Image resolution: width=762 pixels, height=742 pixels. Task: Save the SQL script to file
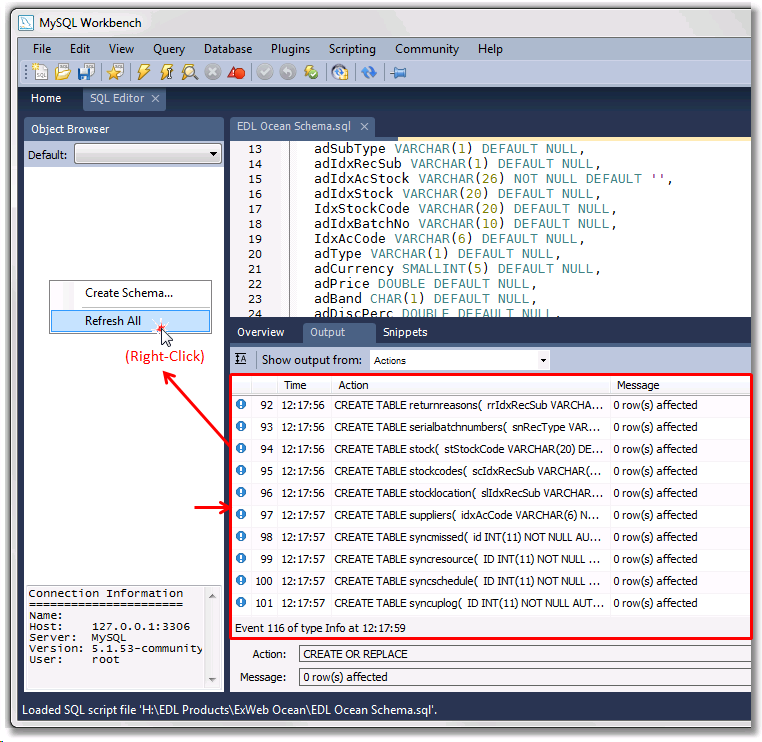point(87,72)
